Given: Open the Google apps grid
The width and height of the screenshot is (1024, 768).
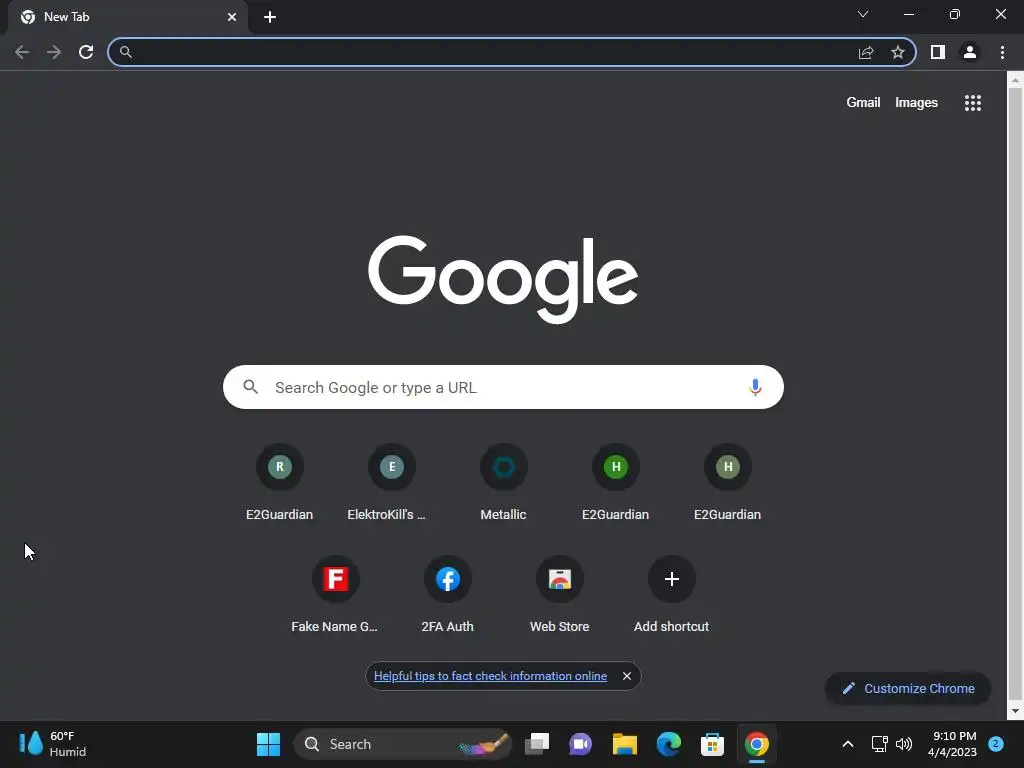Looking at the screenshot, I should pyautogui.click(x=973, y=103).
